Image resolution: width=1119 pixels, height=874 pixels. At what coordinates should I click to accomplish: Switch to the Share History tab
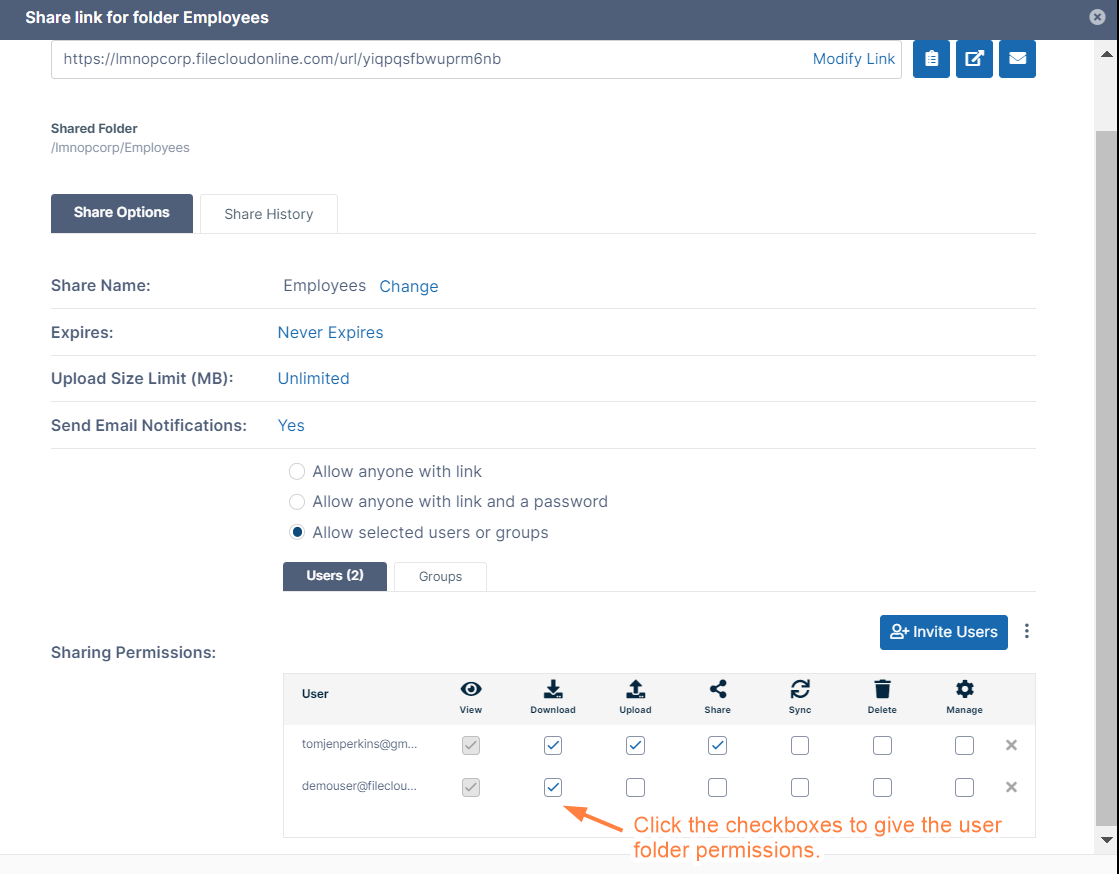pos(268,214)
